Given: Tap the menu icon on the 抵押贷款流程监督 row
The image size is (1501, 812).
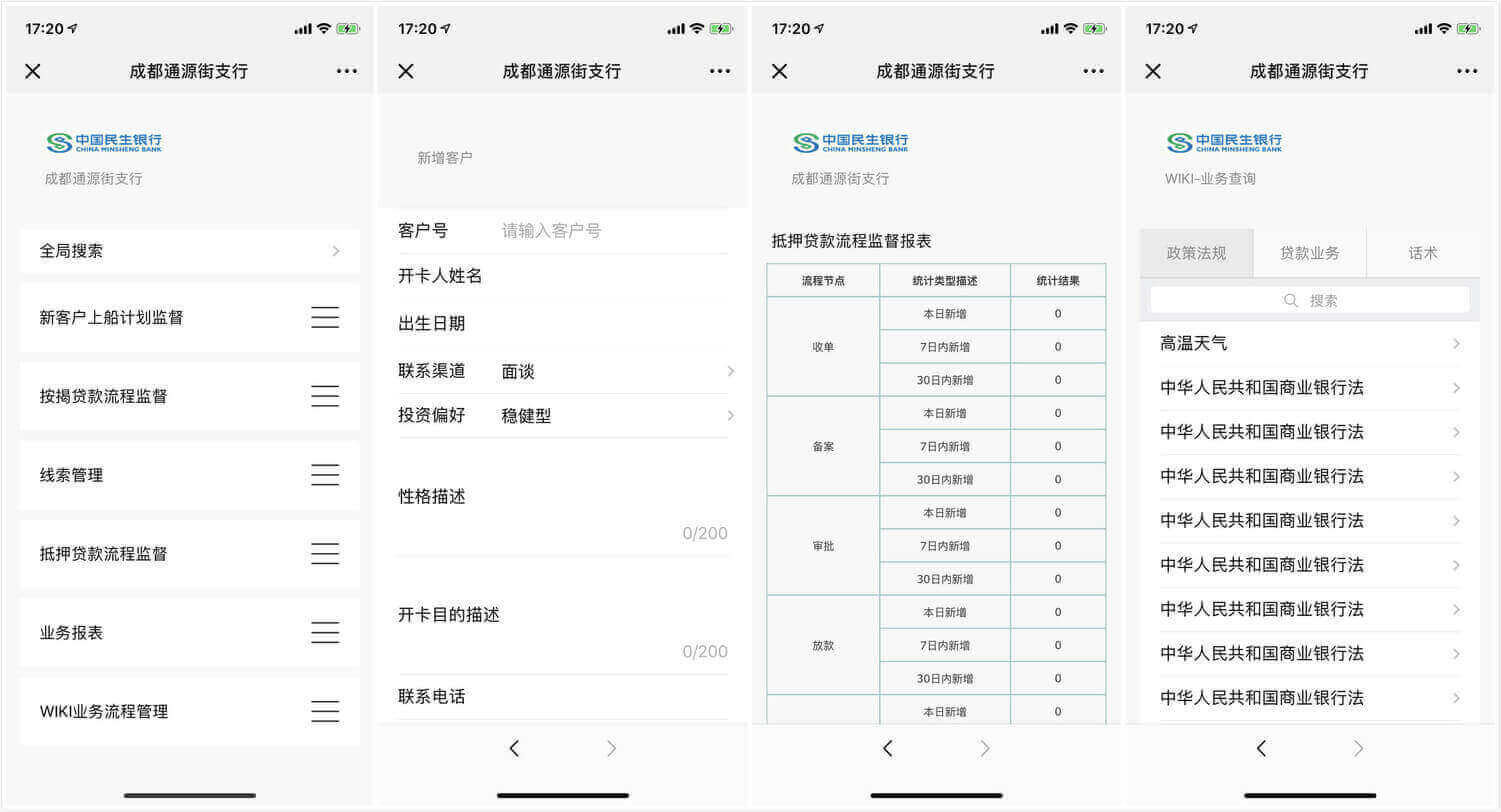Looking at the screenshot, I should (325, 554).
